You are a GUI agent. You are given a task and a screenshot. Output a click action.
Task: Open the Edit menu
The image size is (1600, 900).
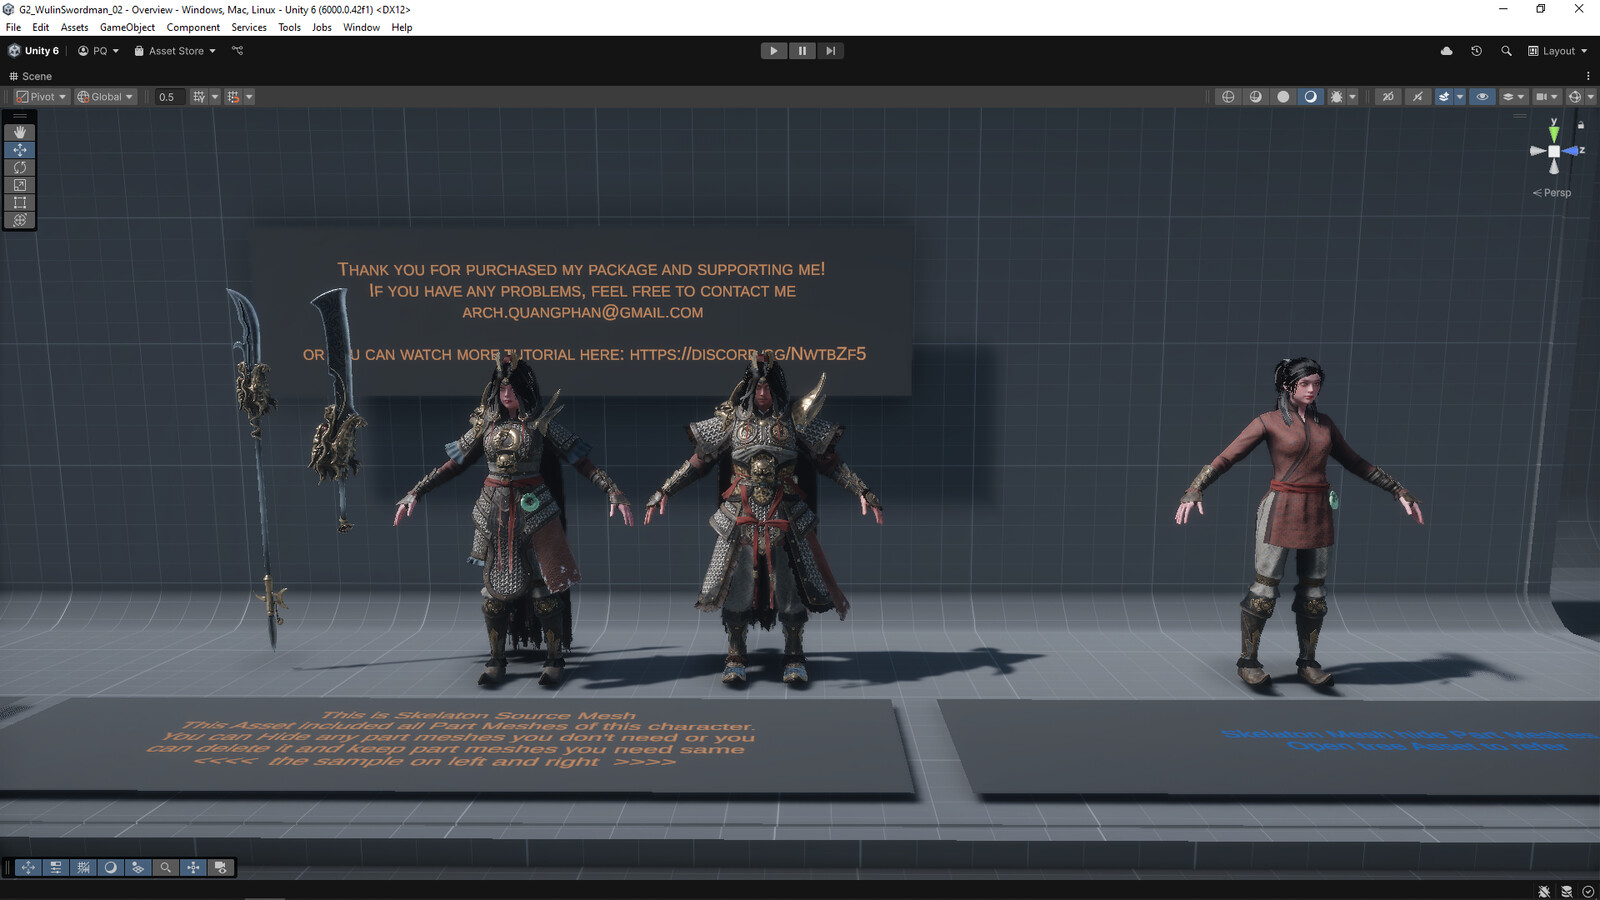click(x=41, y=27)
